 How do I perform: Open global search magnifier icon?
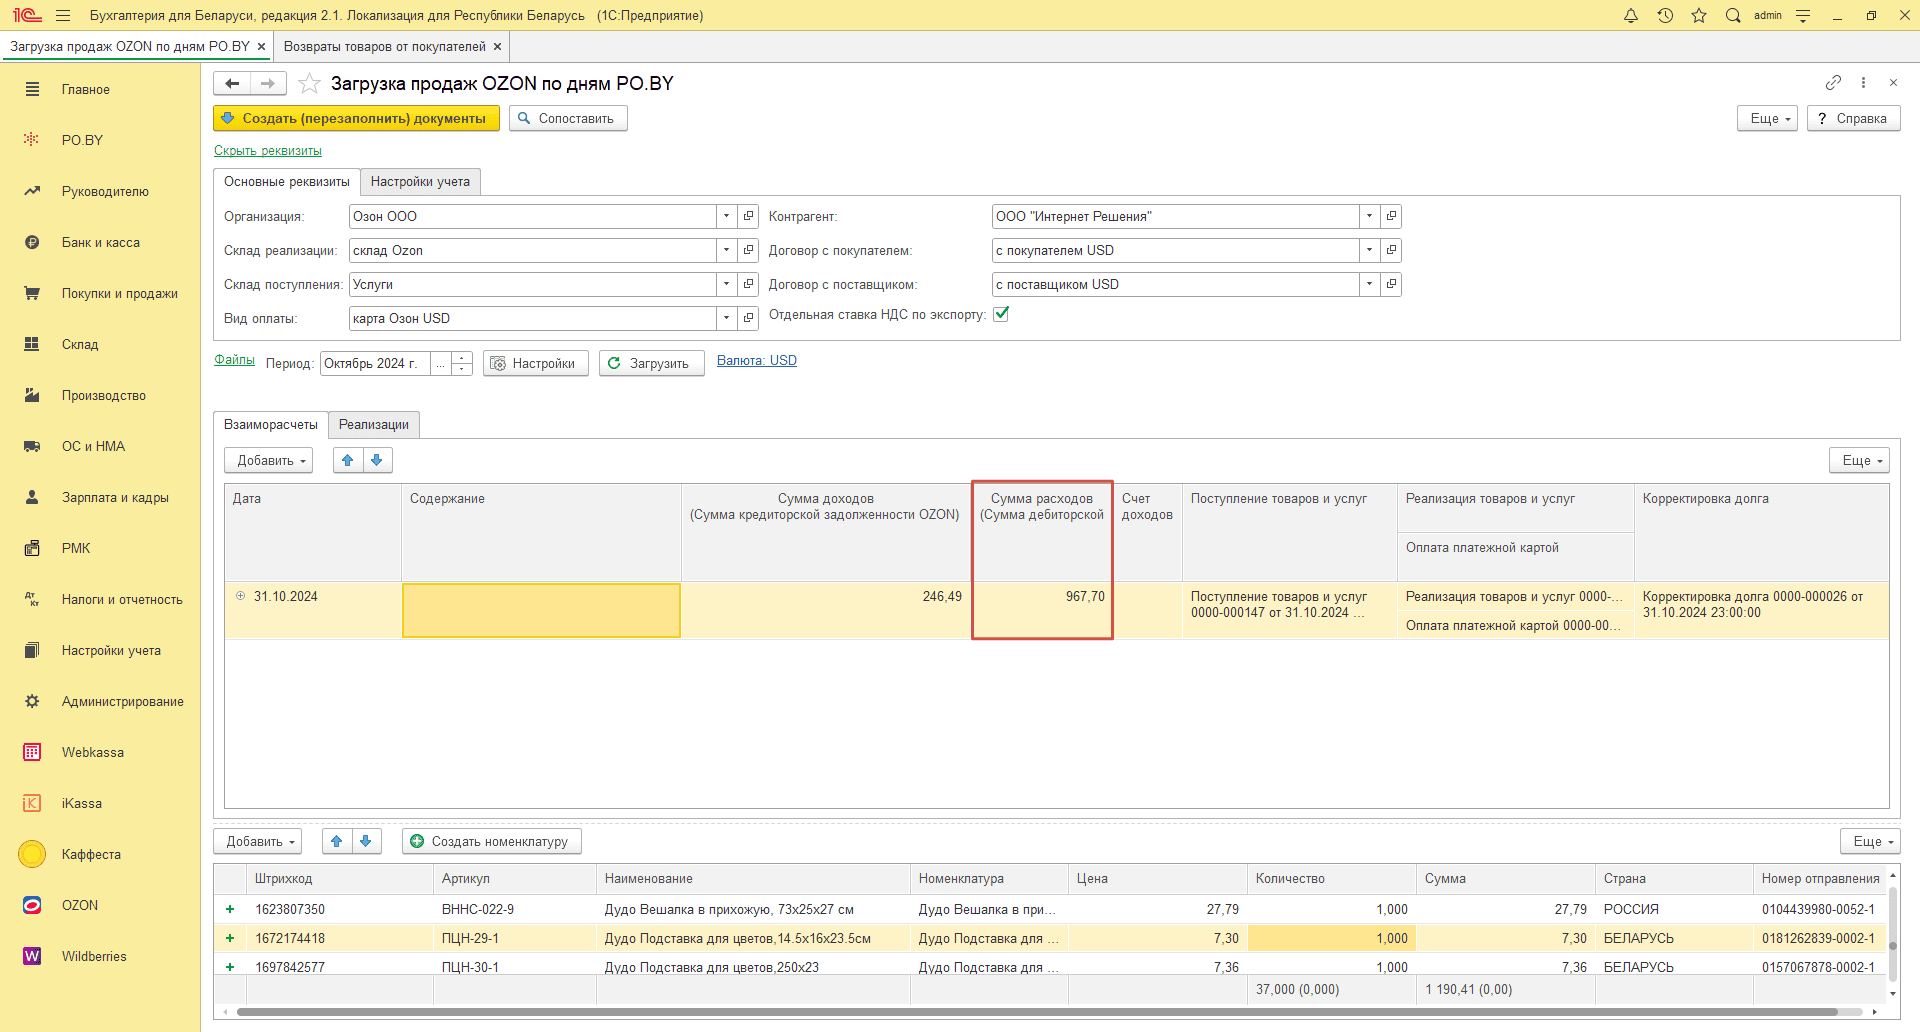[1733, 15]
